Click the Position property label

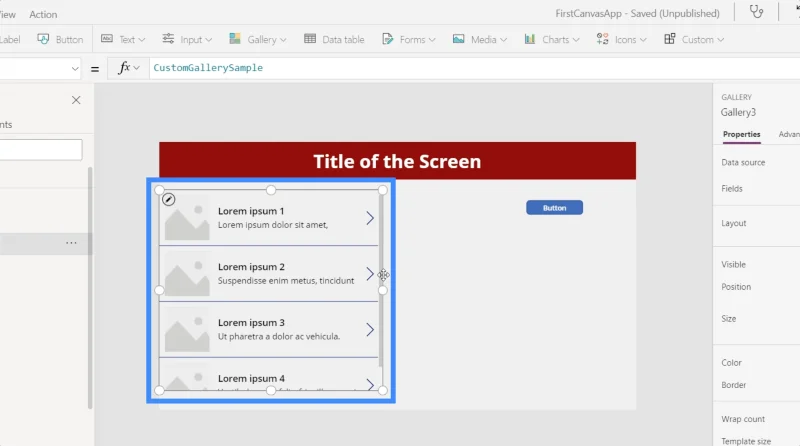736,287
